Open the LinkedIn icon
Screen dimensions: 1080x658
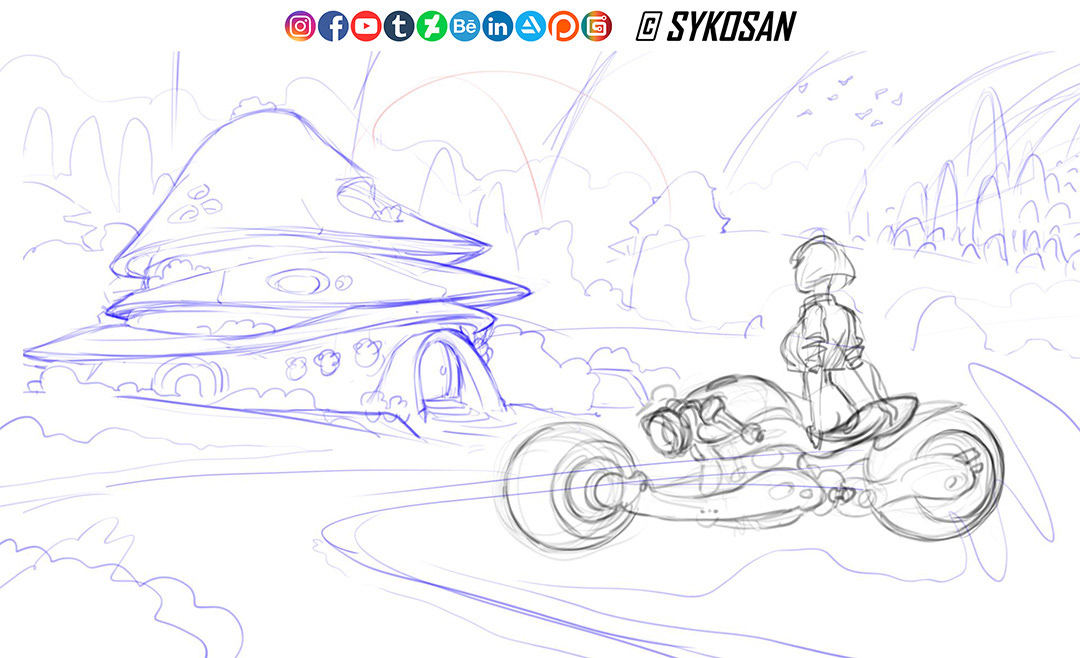497,26
